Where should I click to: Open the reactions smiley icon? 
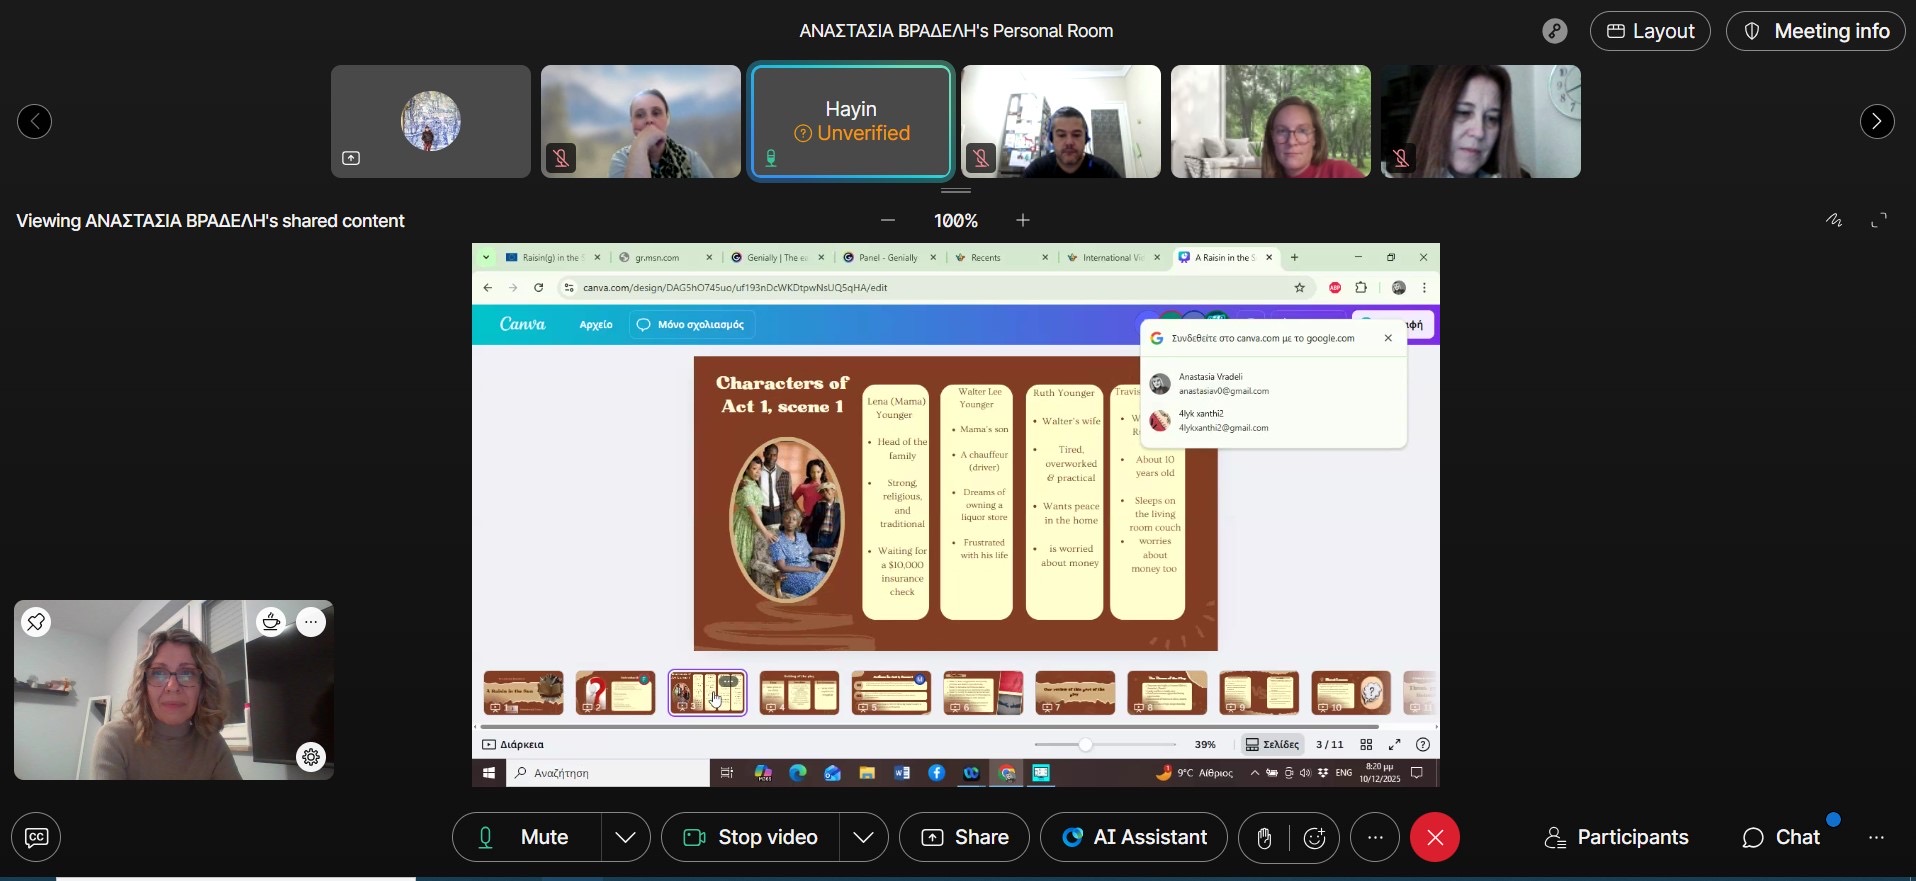click(x=1314, y=838)
